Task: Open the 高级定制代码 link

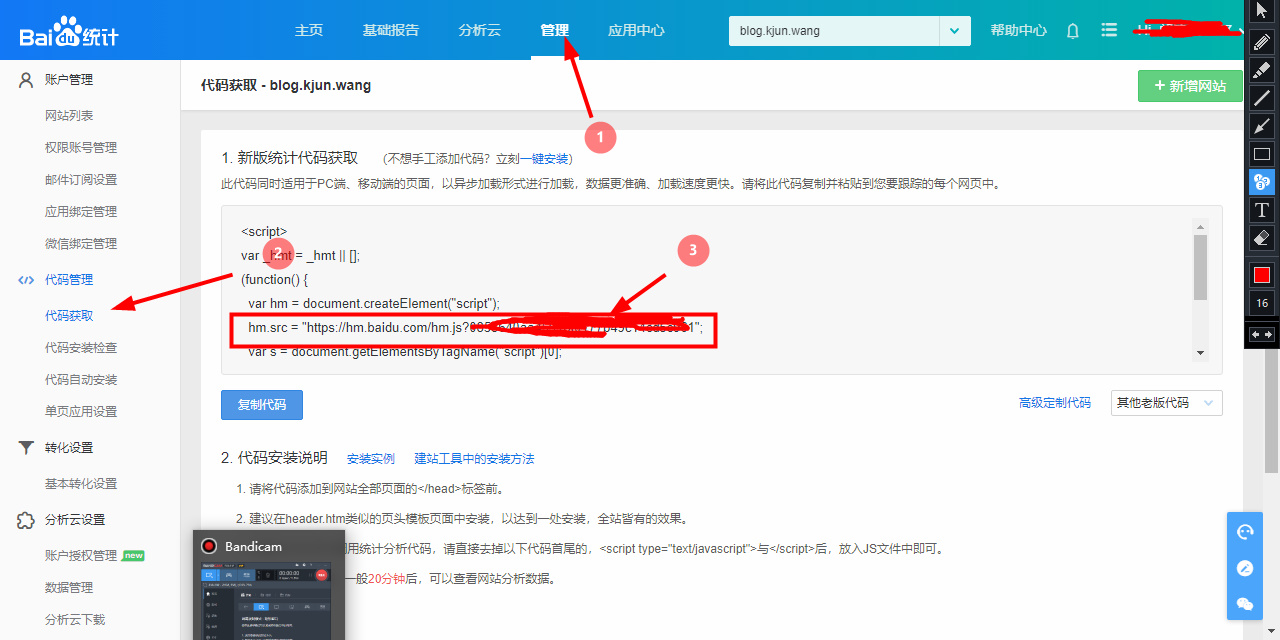Action: [1055, 403]
